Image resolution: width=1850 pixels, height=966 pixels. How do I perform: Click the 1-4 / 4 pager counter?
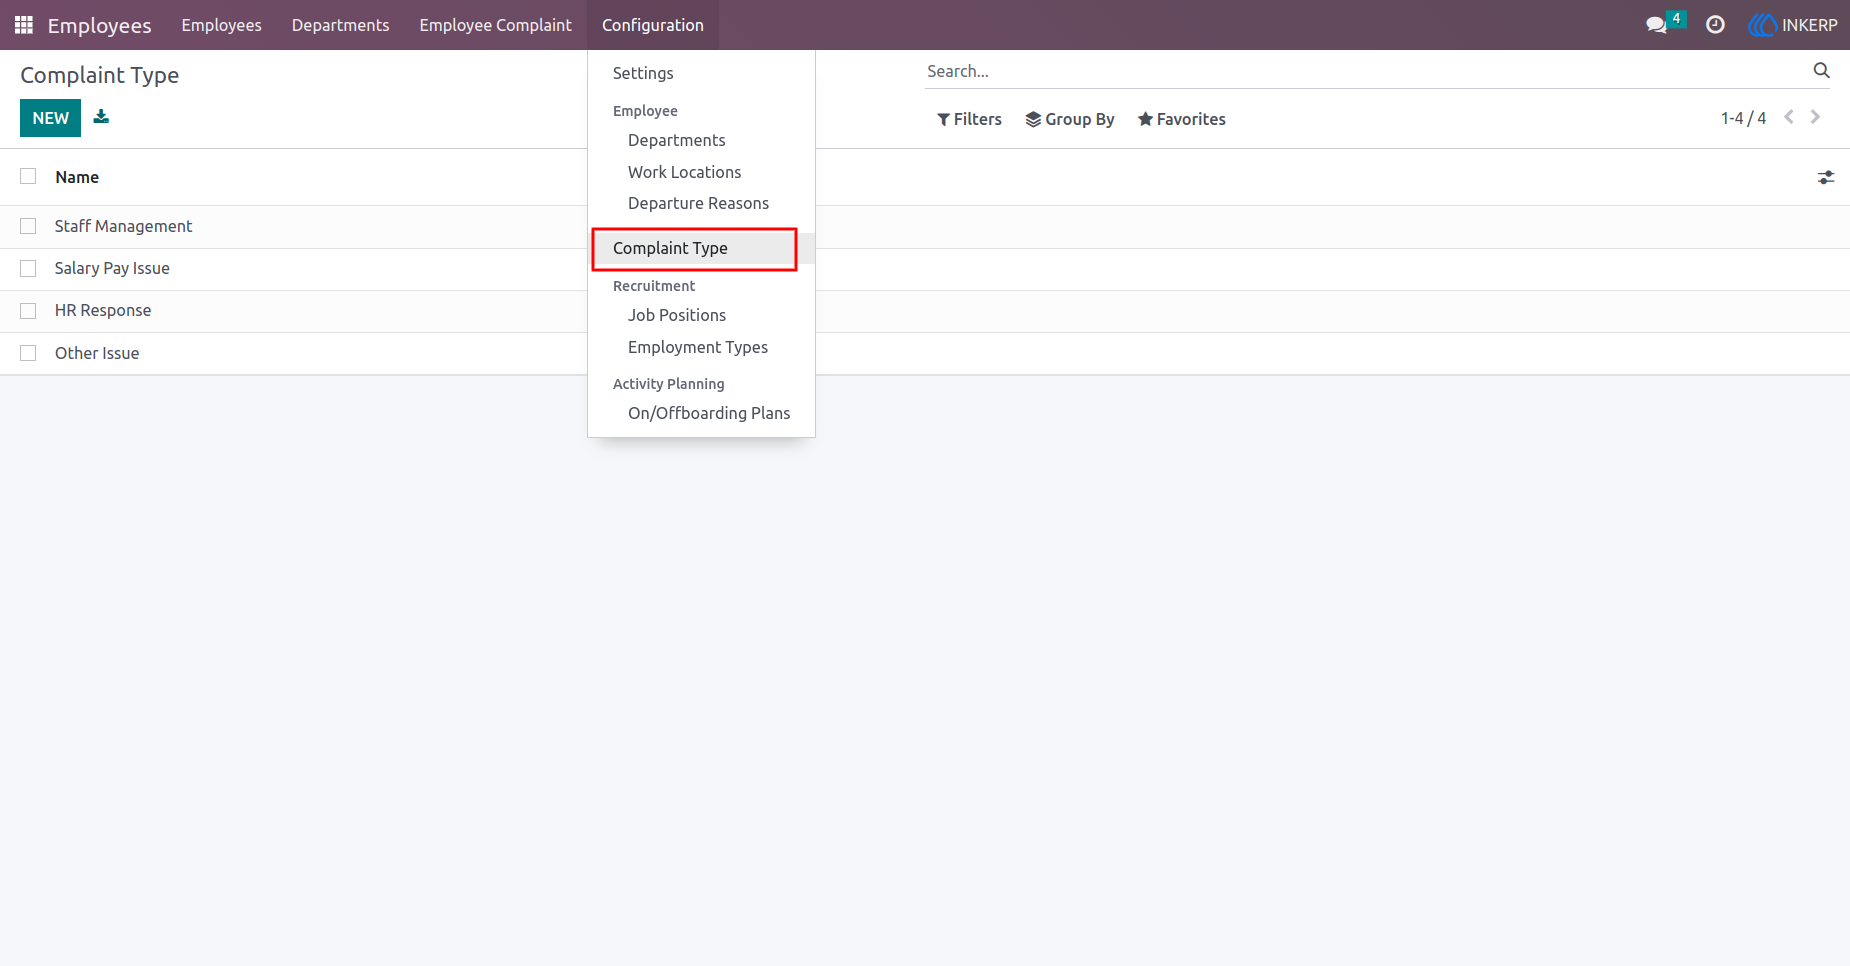click(x=1743, y=118)
